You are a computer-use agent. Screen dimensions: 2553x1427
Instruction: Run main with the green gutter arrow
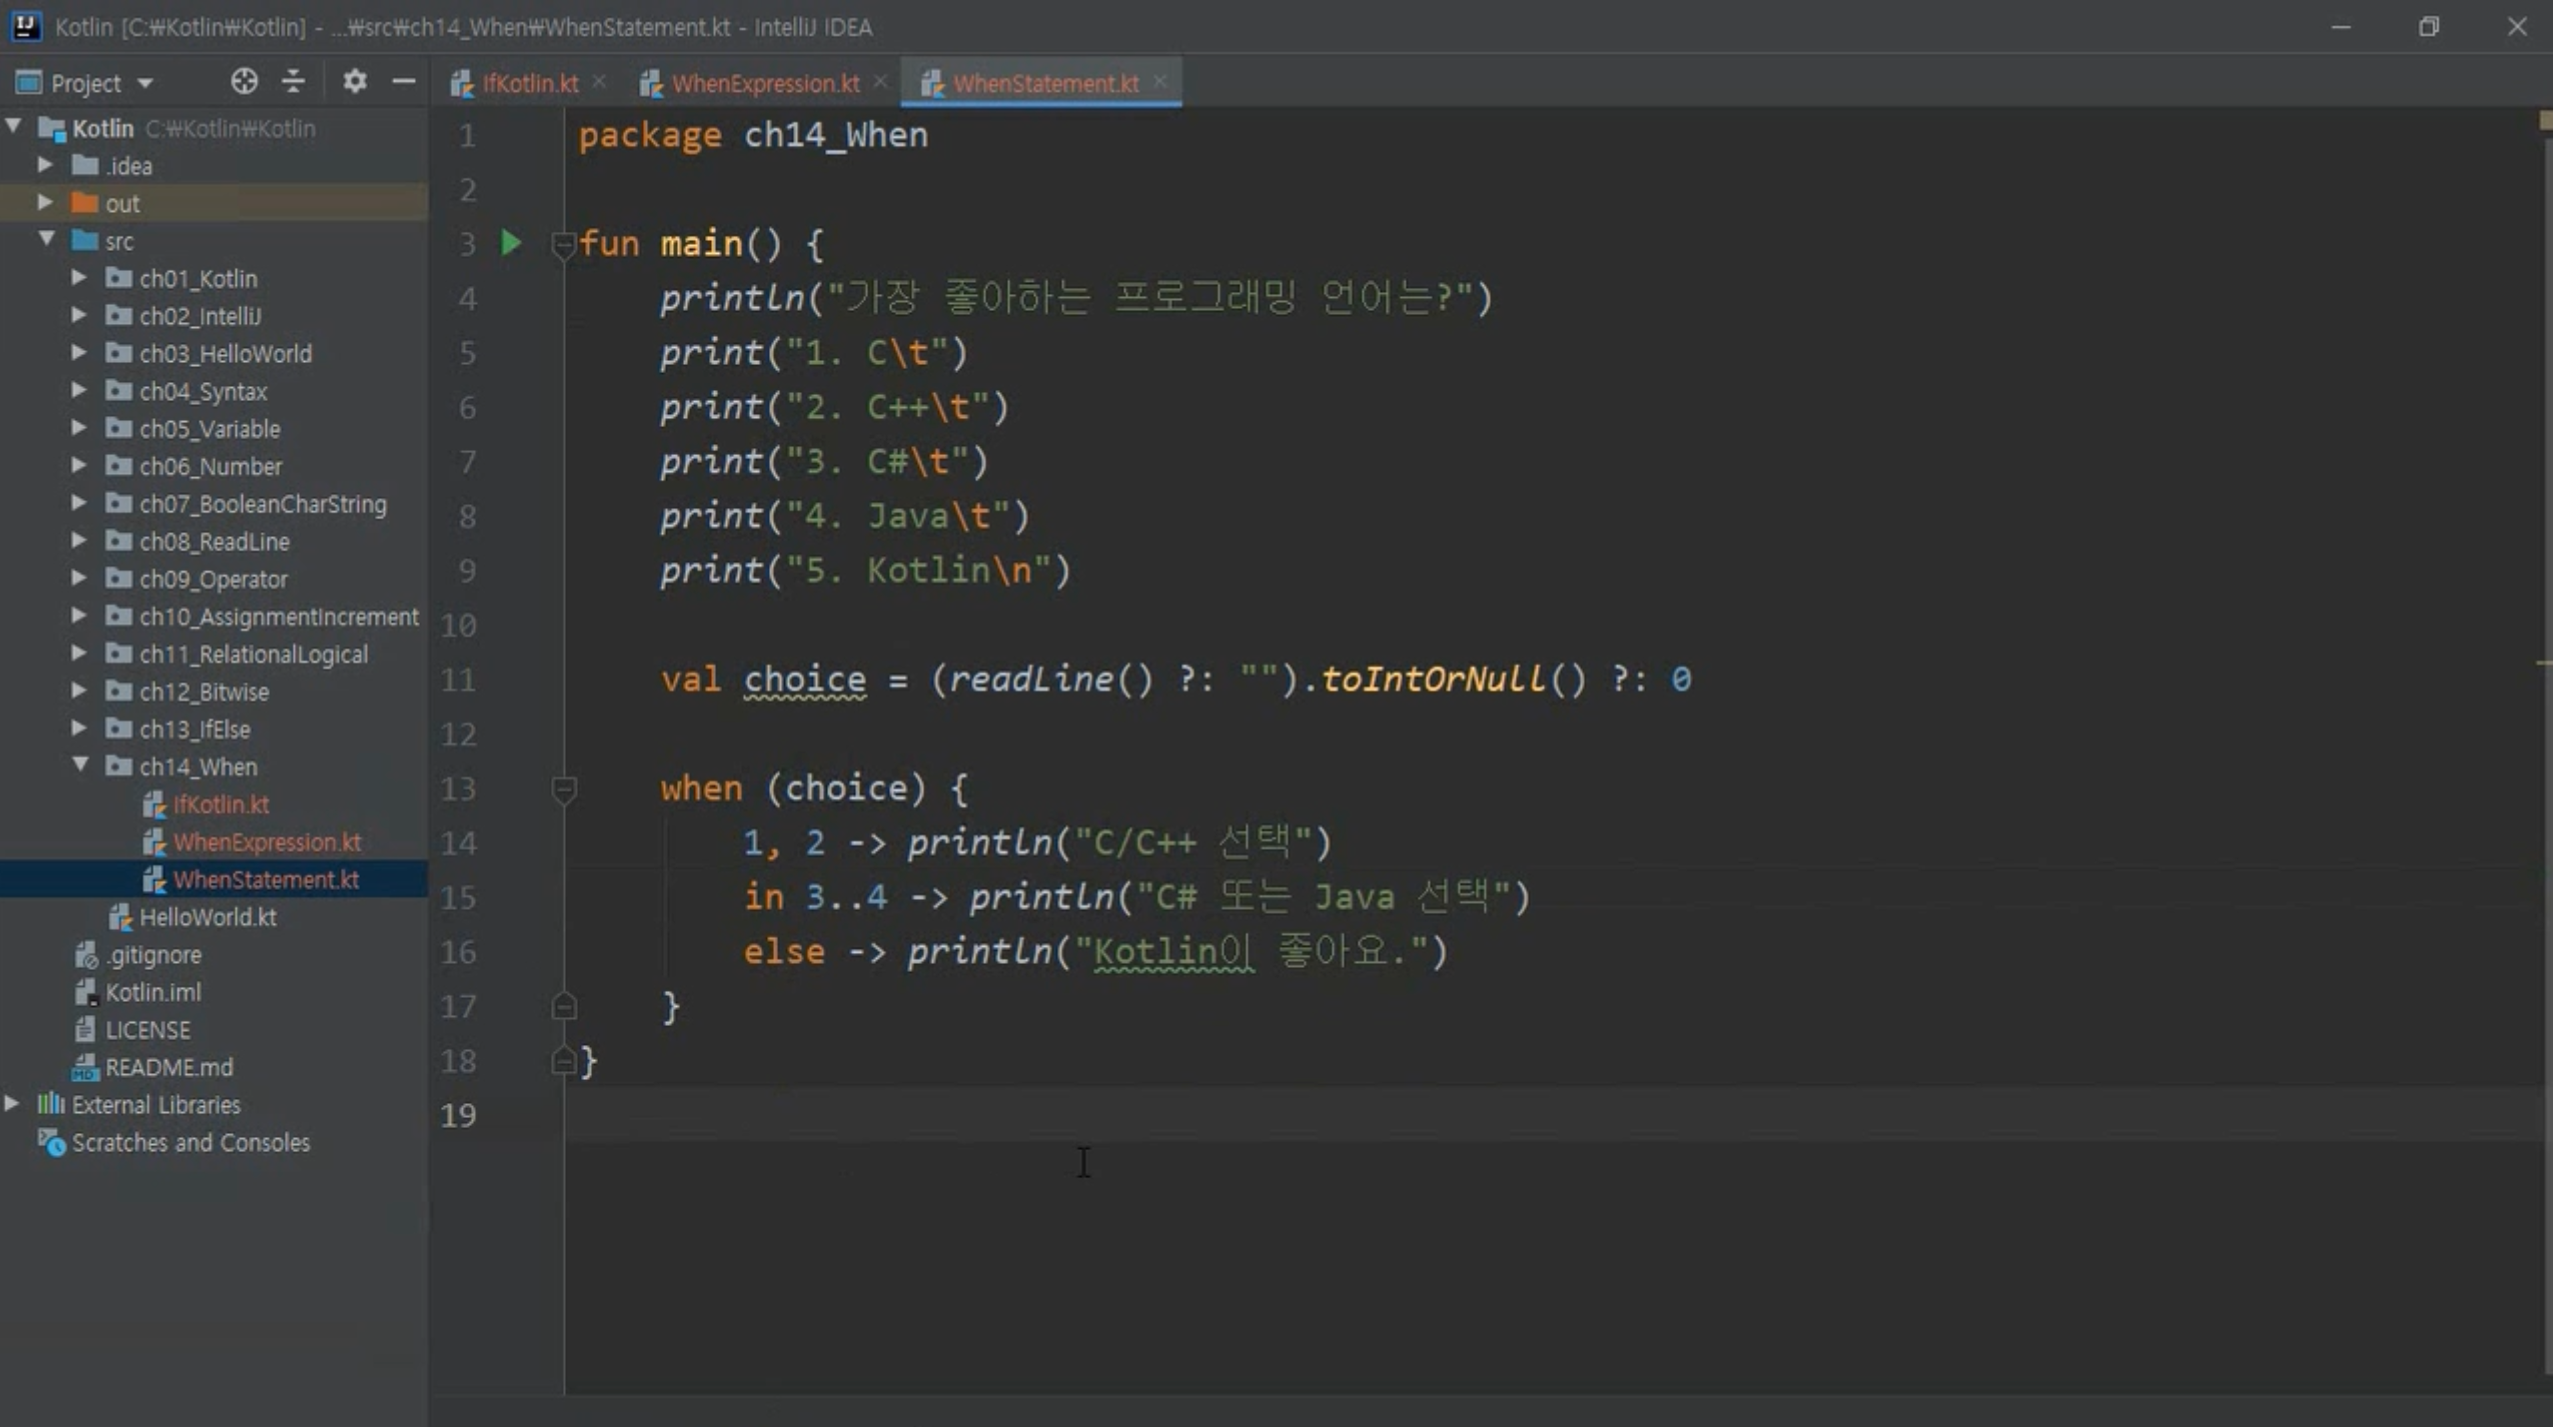tap(511, 243)
